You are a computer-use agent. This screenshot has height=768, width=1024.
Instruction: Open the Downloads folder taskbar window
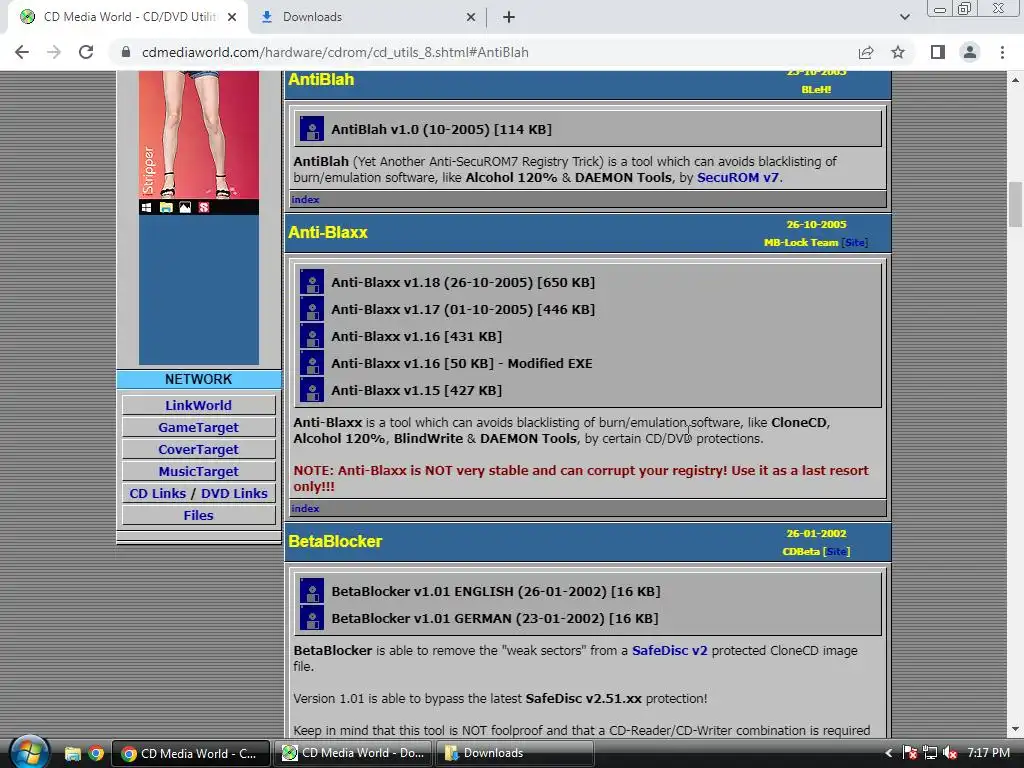(515, 753)
